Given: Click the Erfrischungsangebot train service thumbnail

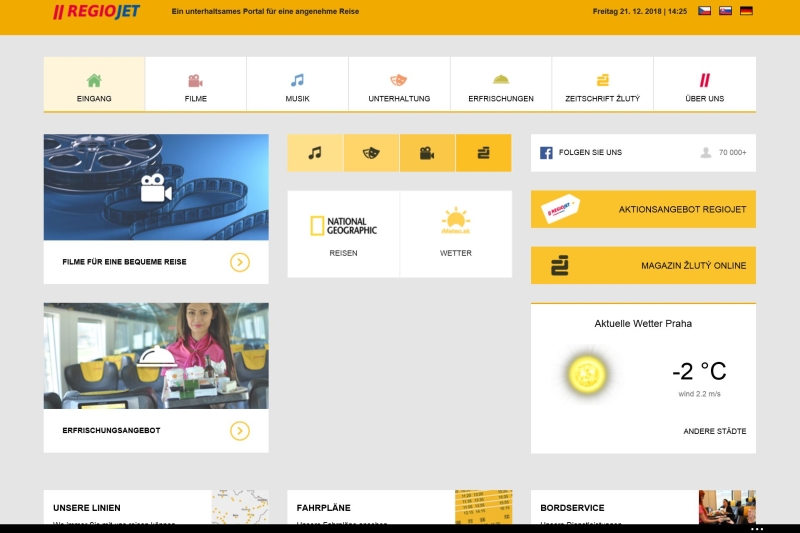Looking at the screenshot, I should click(x=156, y=356).
